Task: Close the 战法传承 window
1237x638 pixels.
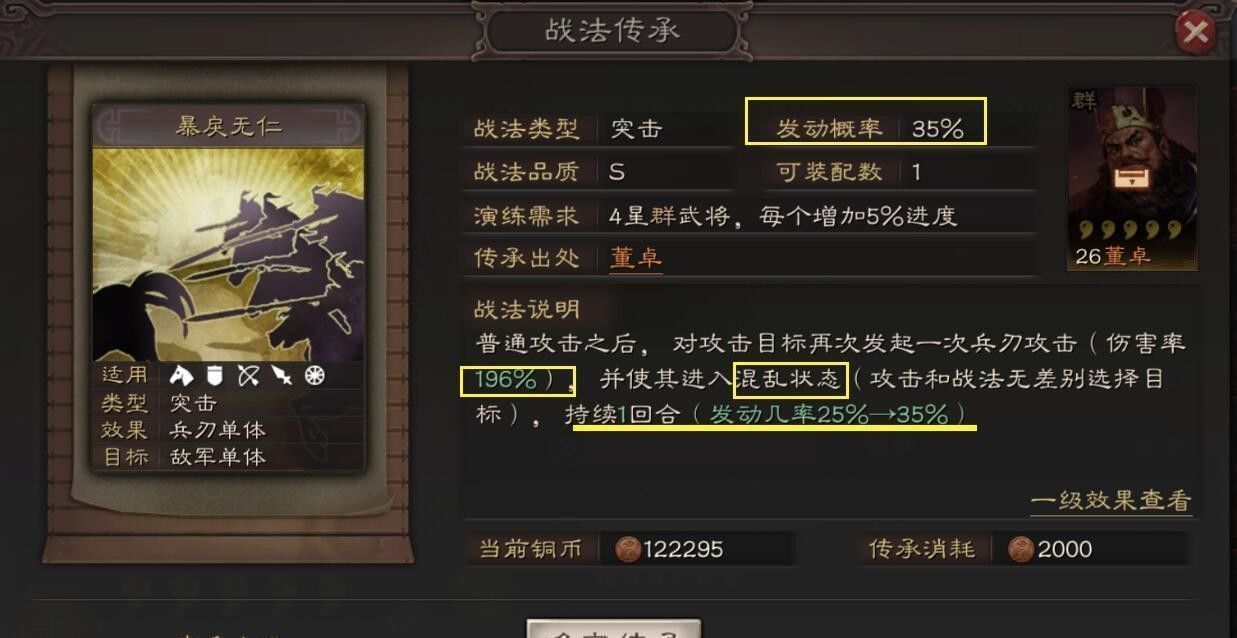Action: [x=1194, y=32]
